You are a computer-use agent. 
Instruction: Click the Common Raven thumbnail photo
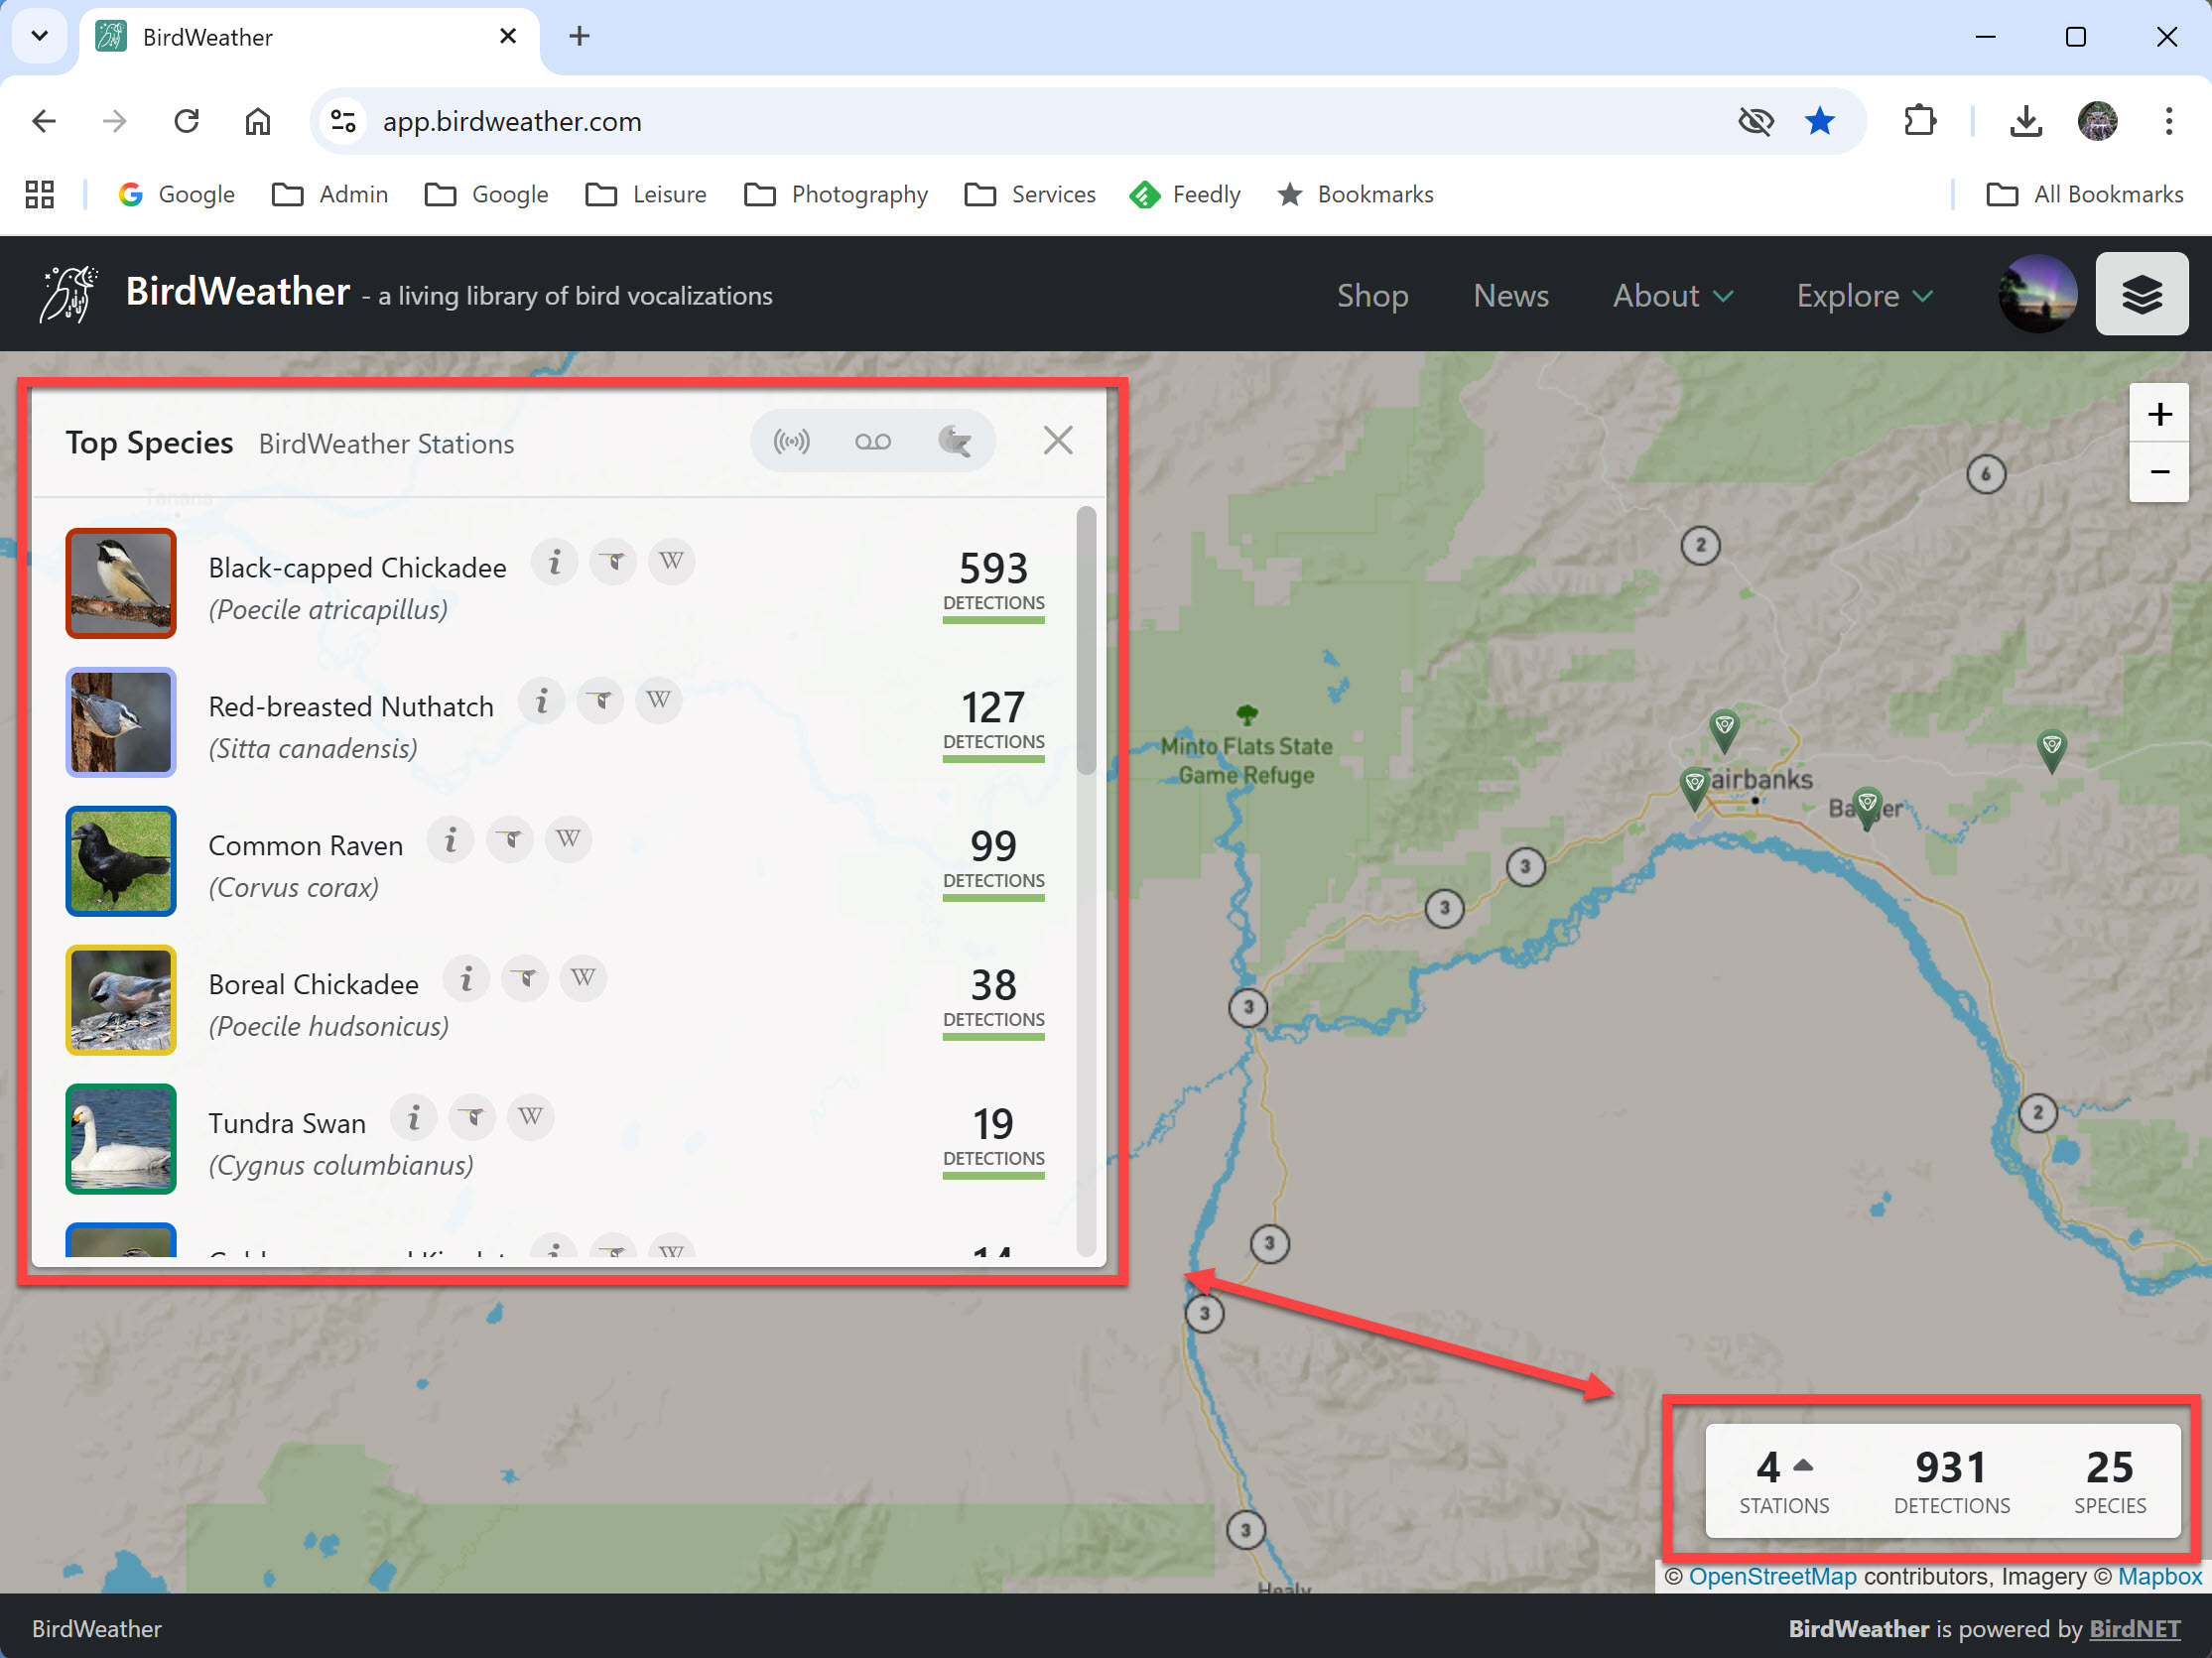121,861
